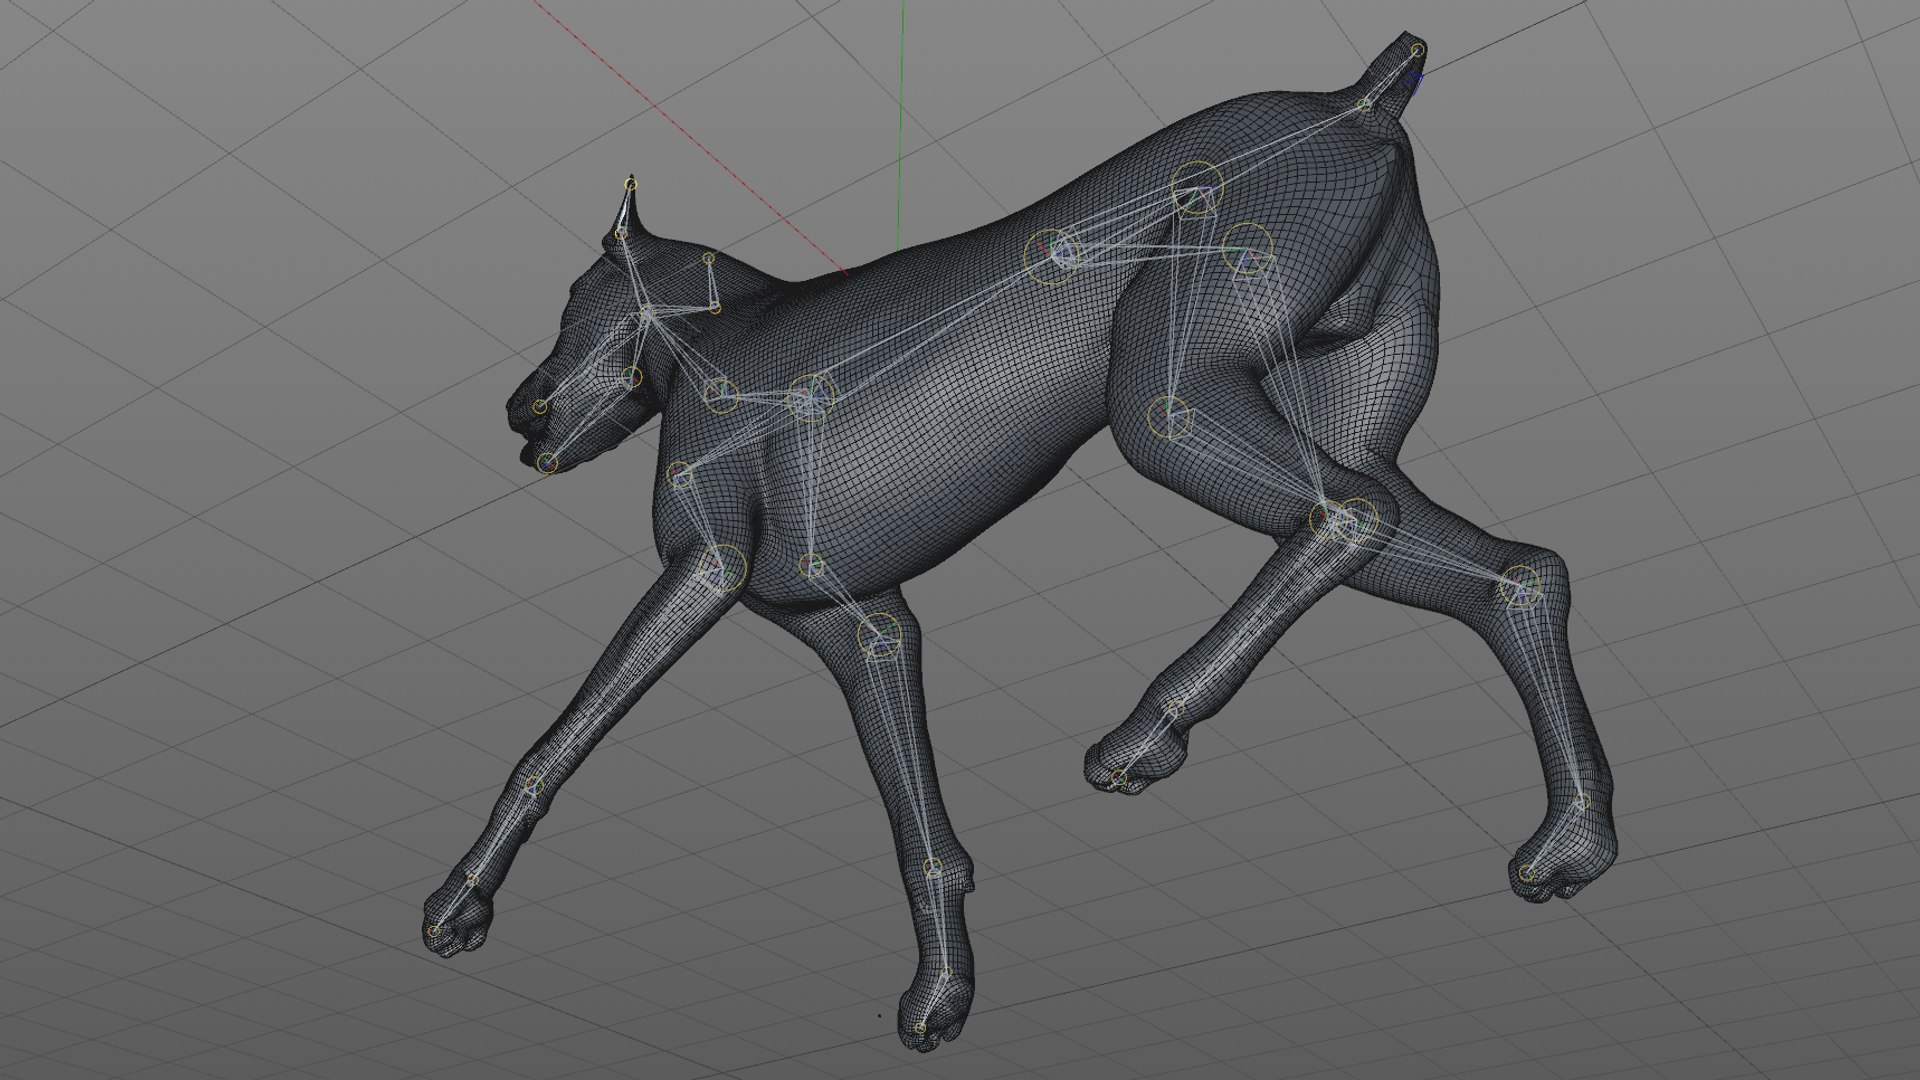Viewport: 1920px width, 1080px height.
Task: Select the near rear leg's ankle joint
Action: [x=1176, y=708]
